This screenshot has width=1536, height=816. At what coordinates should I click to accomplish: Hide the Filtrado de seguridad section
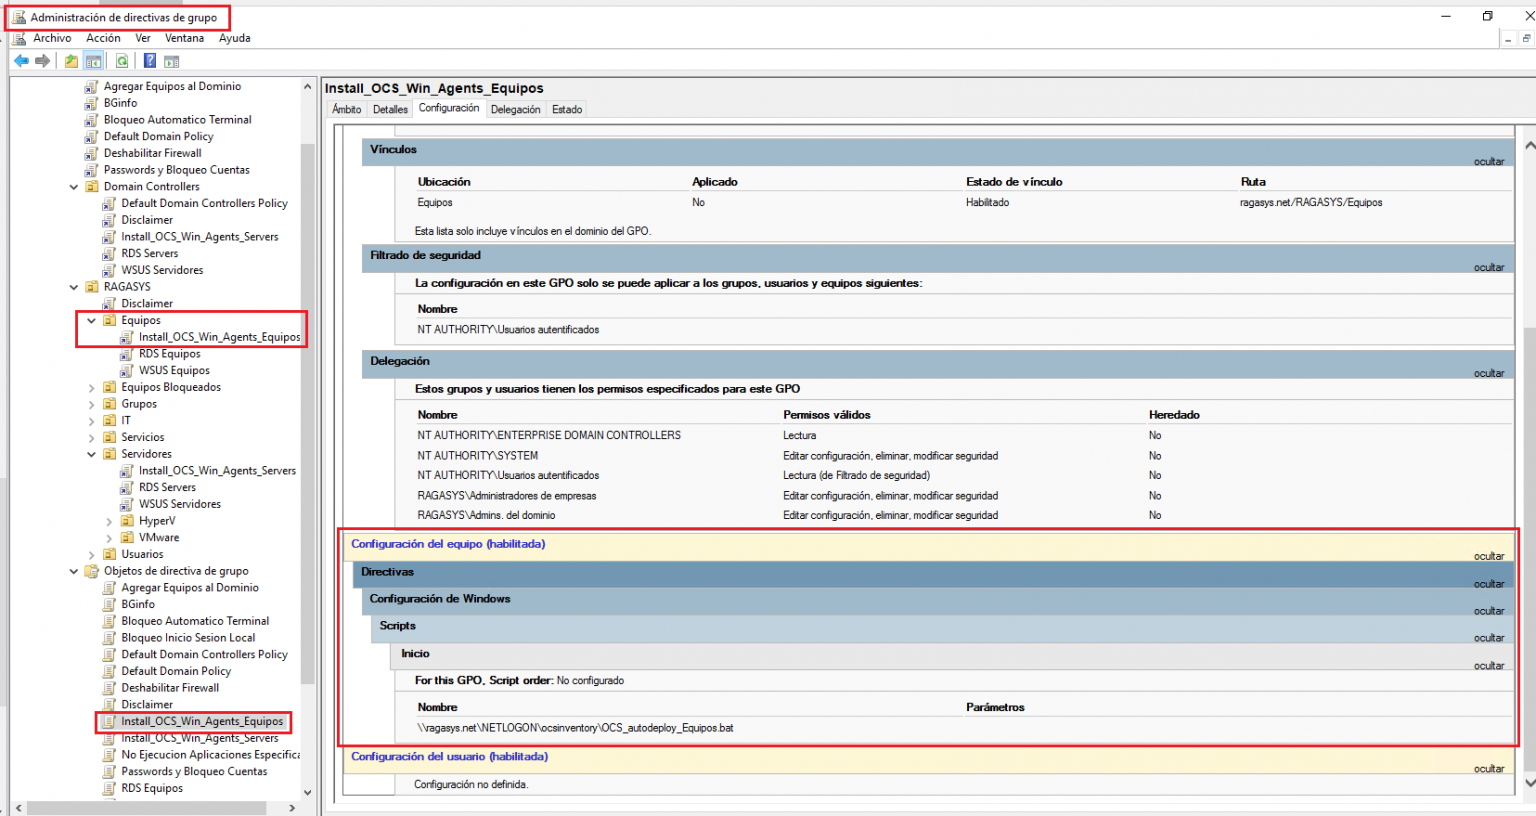tap(1488, 267)
